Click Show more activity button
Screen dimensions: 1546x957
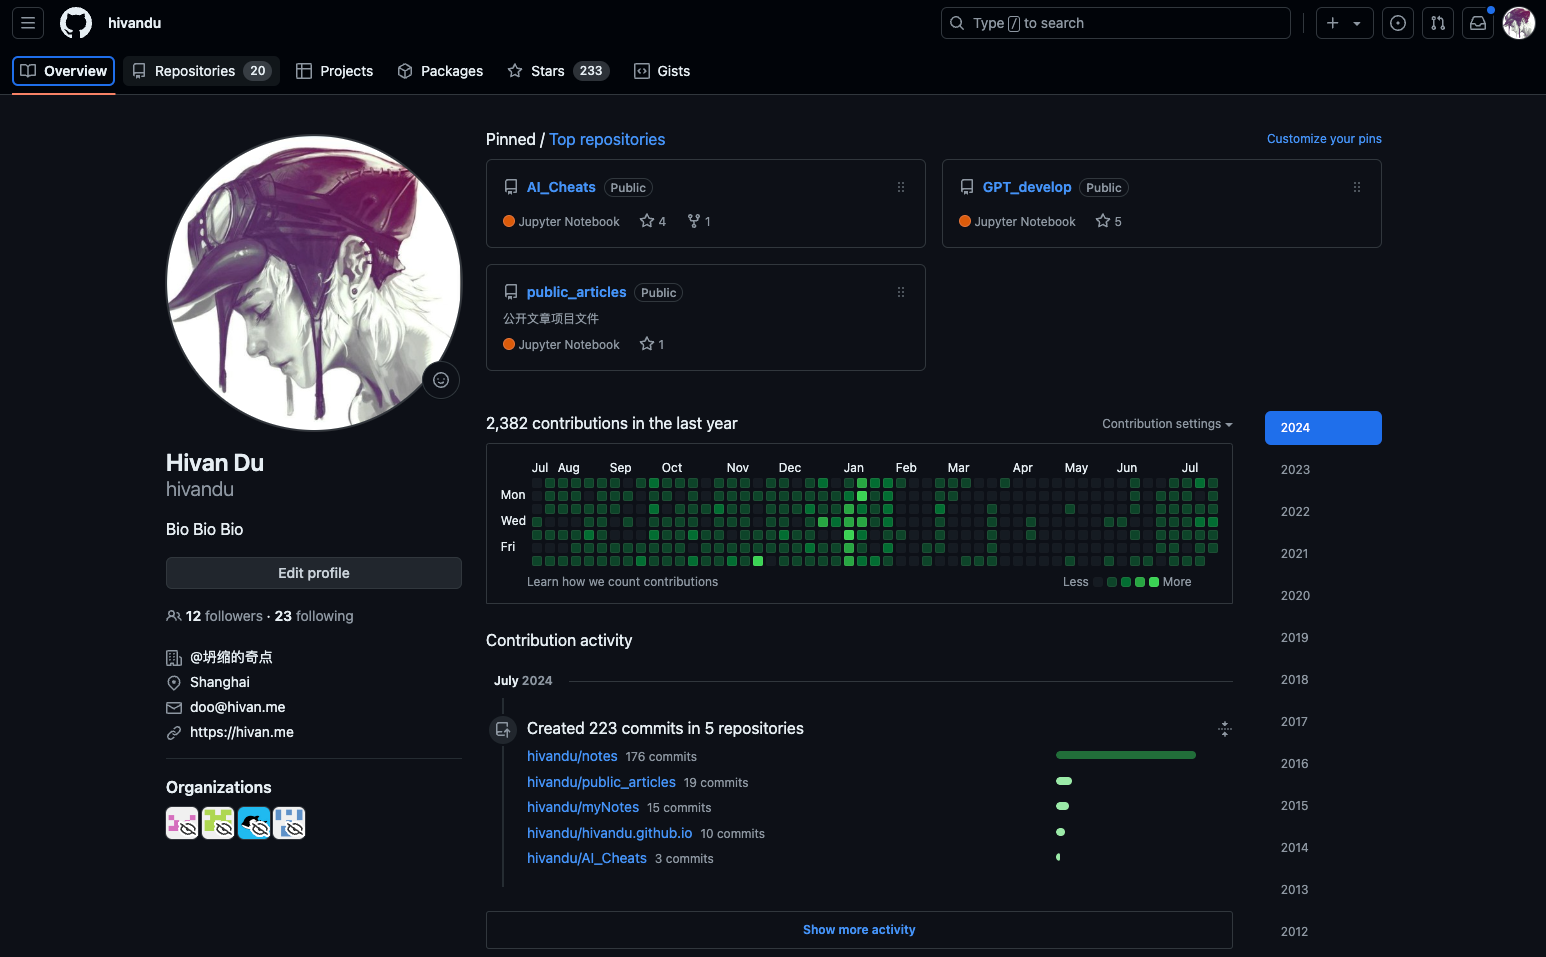coord(859,930)
